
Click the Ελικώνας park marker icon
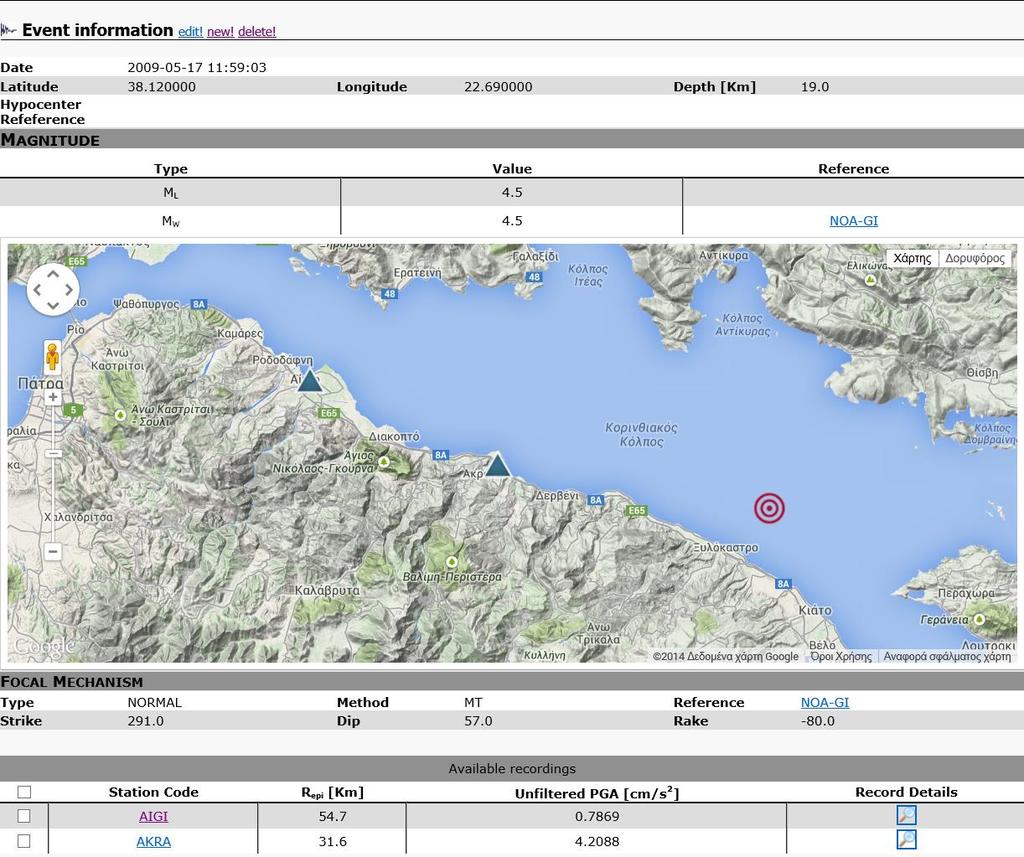tap(871, 280)
